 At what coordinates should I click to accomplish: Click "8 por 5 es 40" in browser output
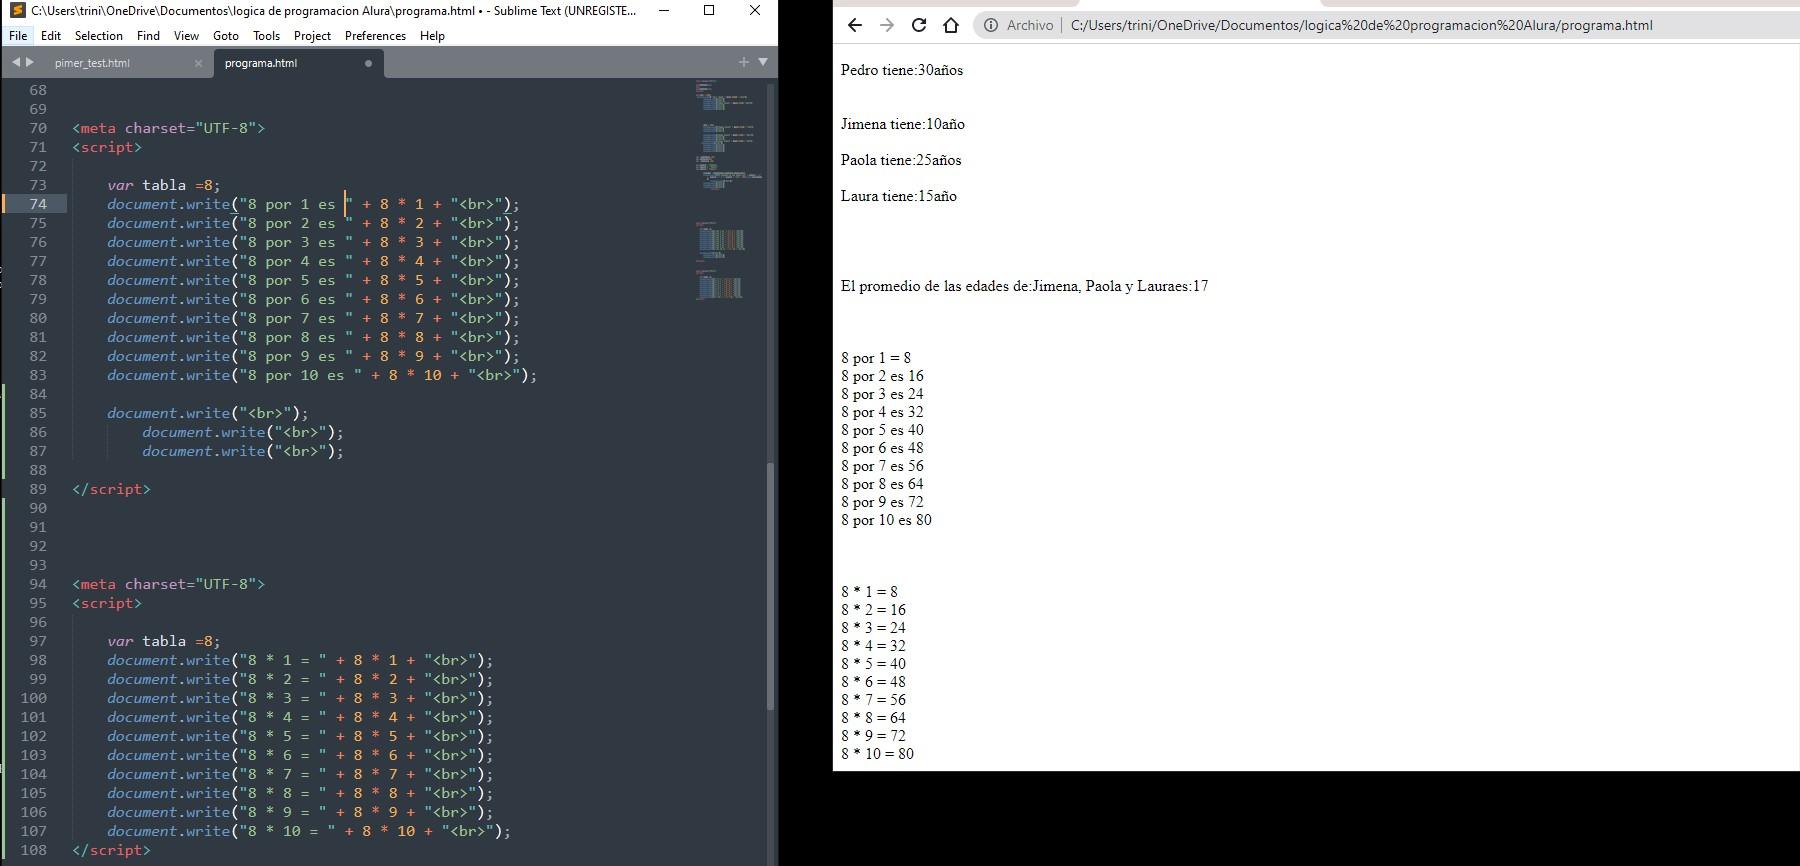click(882, 430)
